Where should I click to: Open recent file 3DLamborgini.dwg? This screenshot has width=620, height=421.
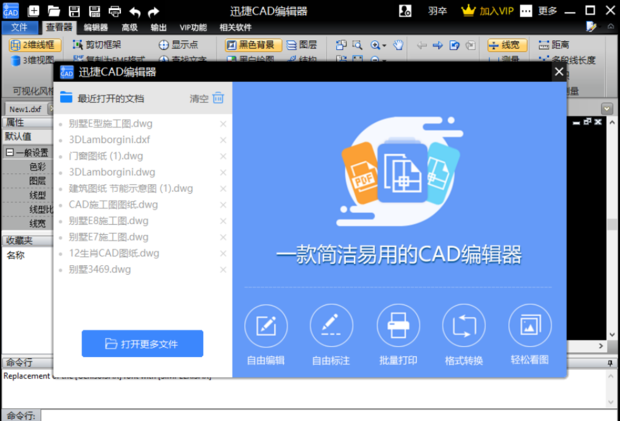pos(112,172)
